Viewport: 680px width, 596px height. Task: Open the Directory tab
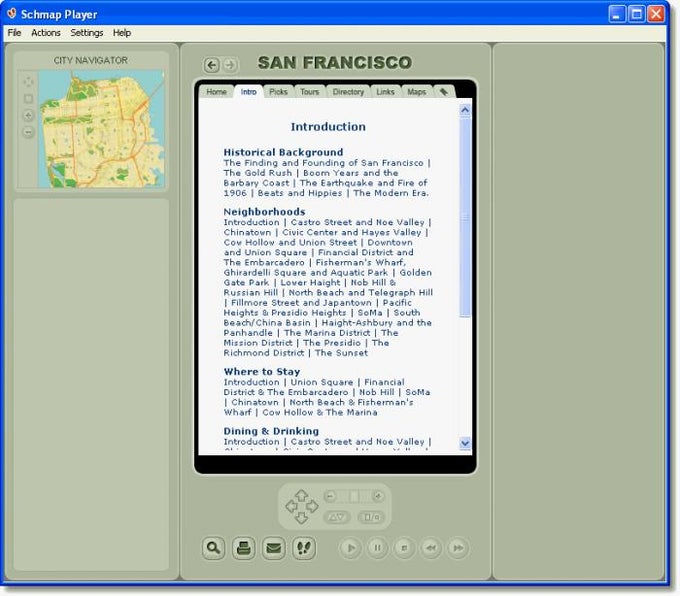click(x=348, y=92)
